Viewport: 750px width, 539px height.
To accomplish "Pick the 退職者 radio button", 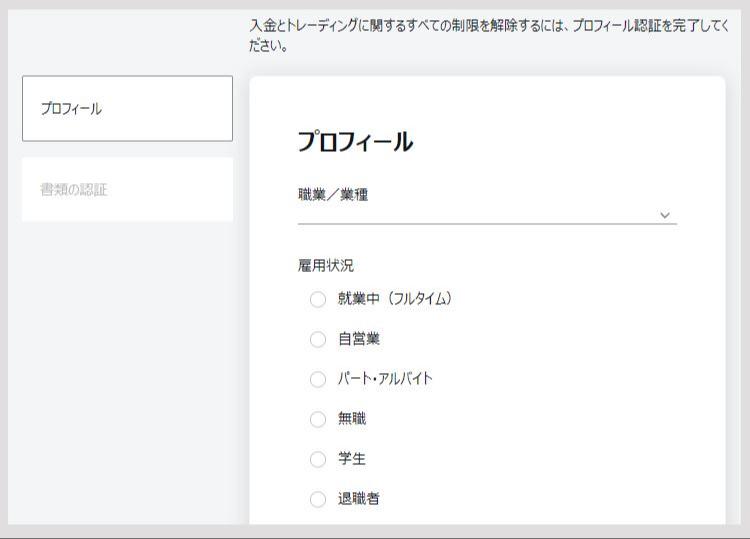I will [x=318, y=499].
